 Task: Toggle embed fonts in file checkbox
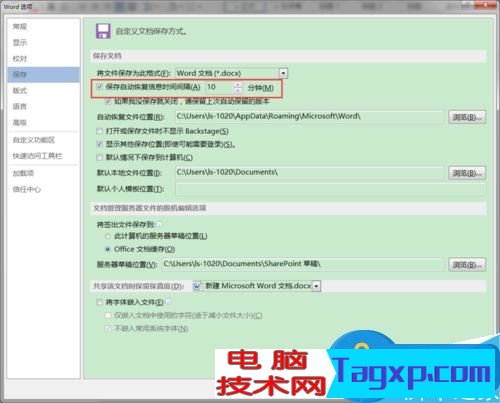[x=99, y=302]
